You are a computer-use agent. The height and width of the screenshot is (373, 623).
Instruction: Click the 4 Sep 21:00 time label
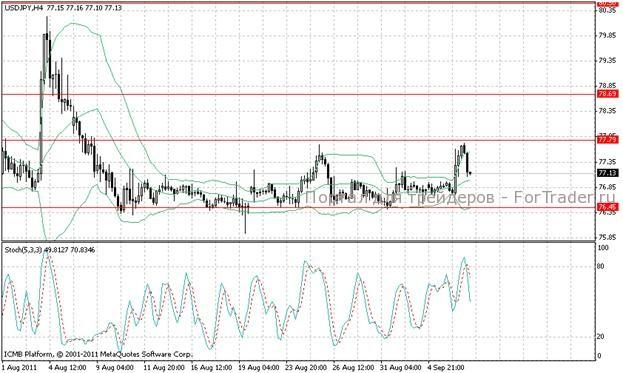[x=445, y=367]
